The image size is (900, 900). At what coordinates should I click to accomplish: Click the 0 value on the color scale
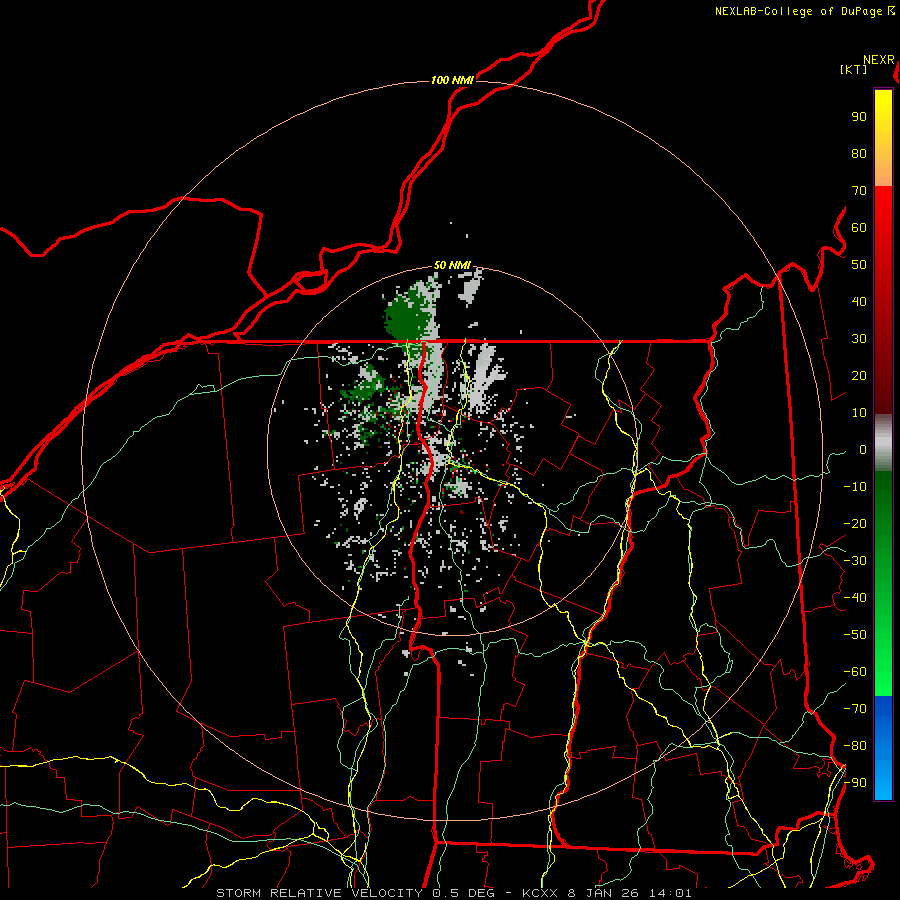click(863, 450)
